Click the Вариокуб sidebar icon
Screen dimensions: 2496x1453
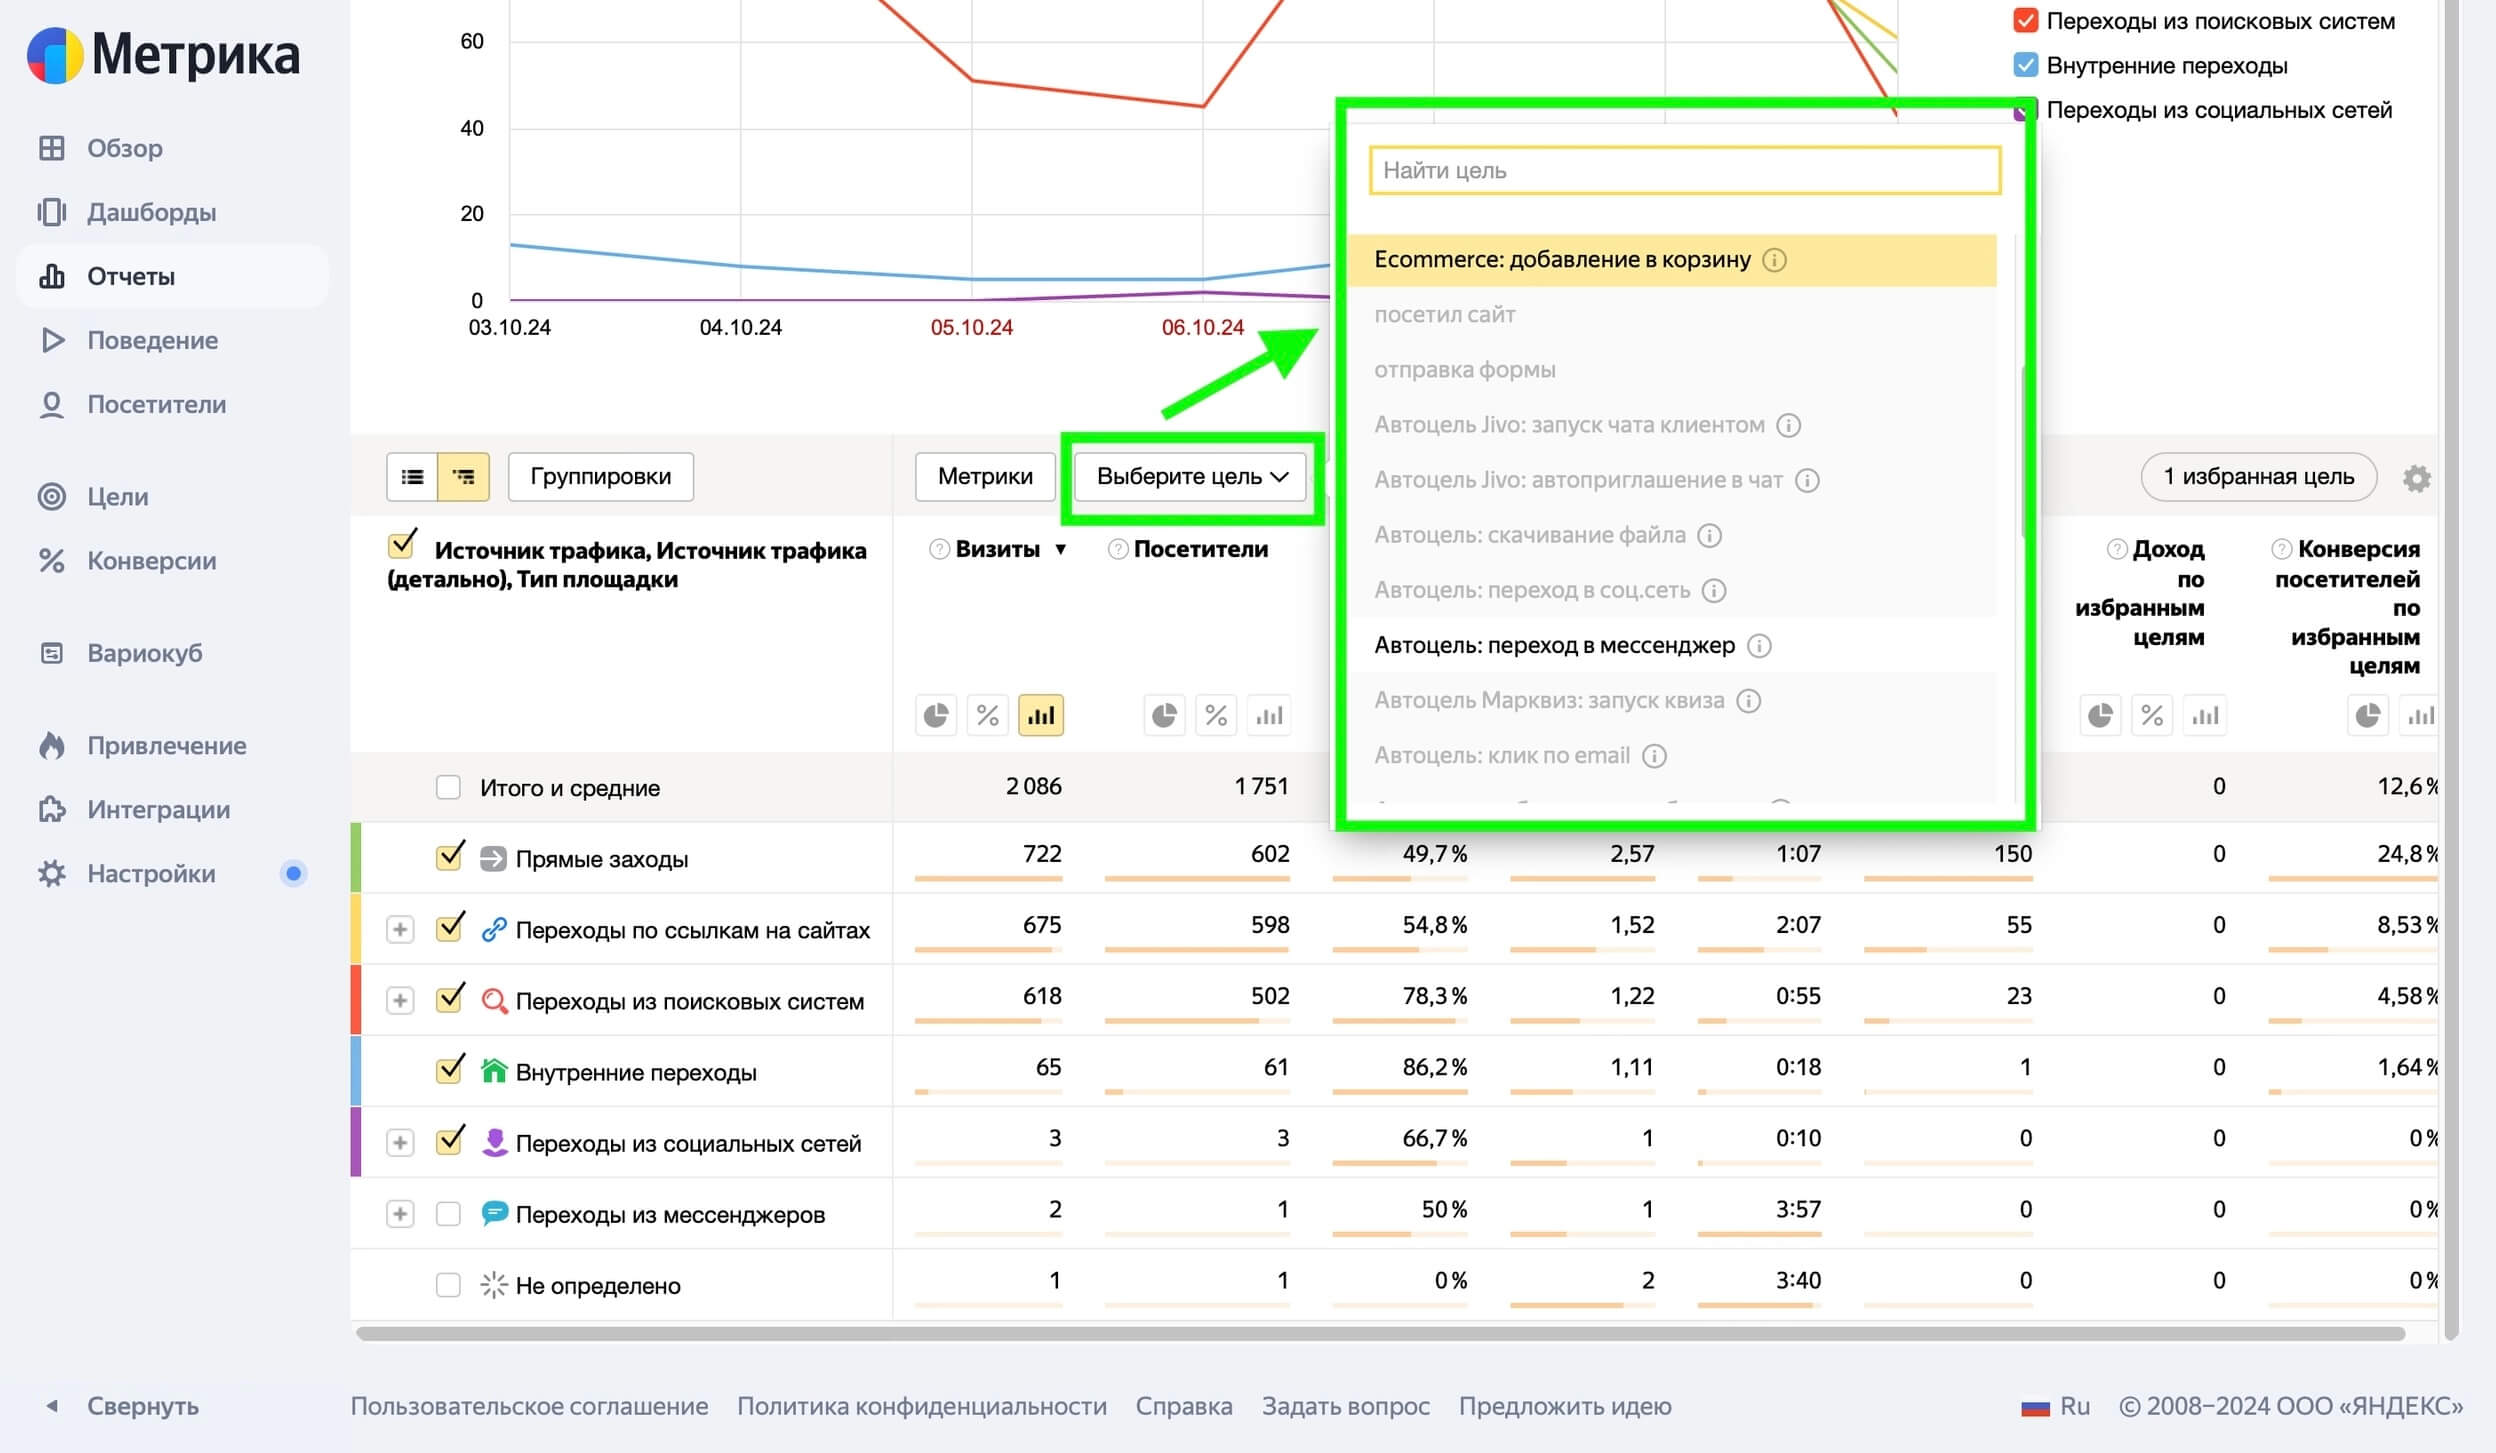pos(52,653)
